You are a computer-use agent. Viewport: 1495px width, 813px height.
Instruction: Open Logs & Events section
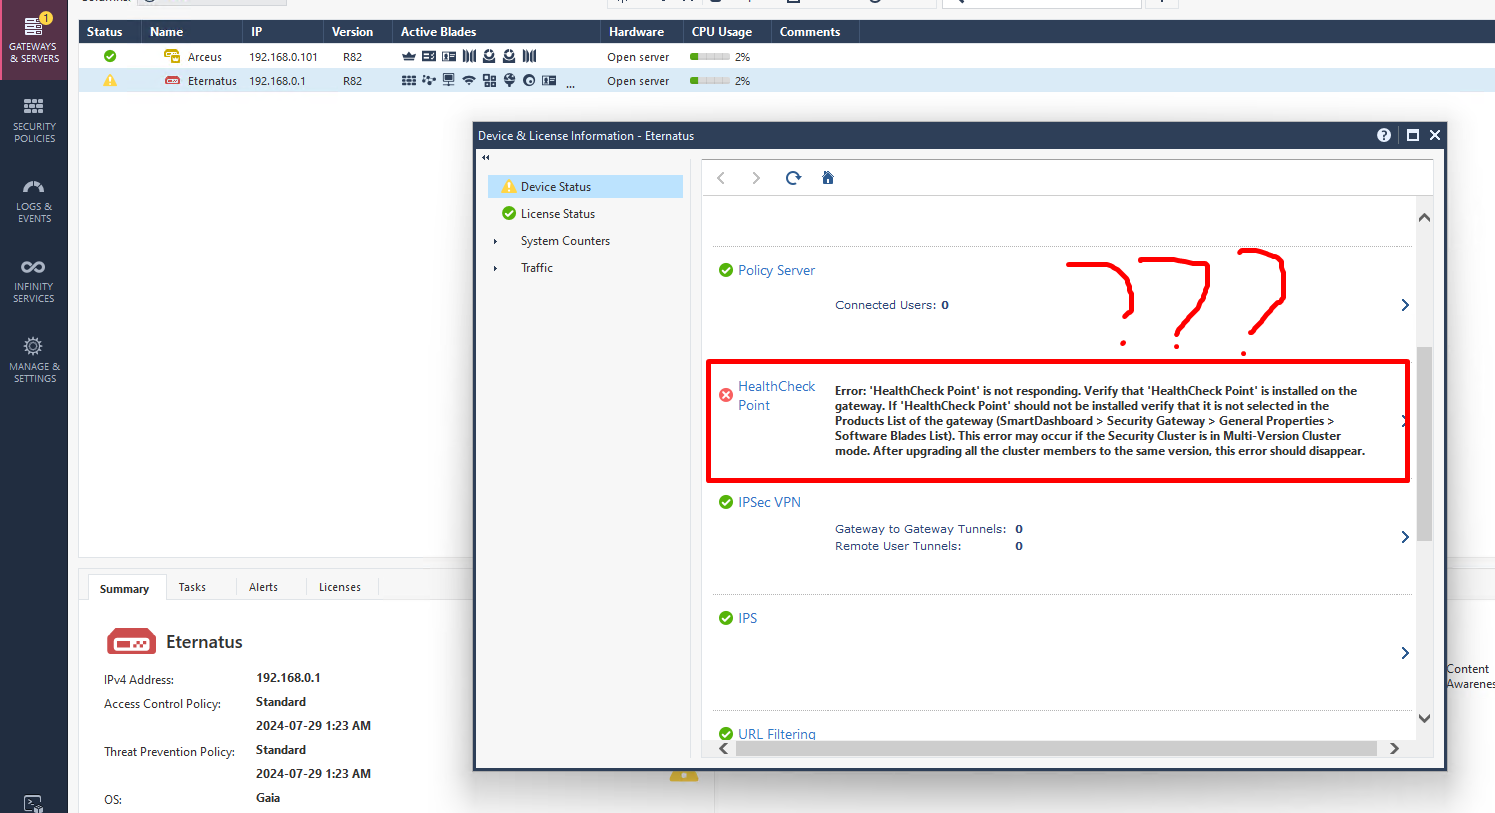click(34, 200)
